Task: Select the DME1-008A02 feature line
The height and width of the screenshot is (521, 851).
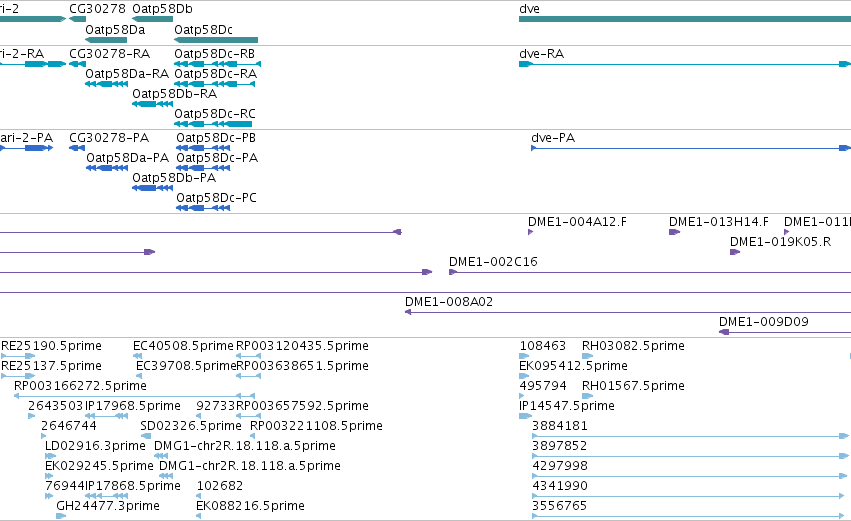Action: point(628,312)
